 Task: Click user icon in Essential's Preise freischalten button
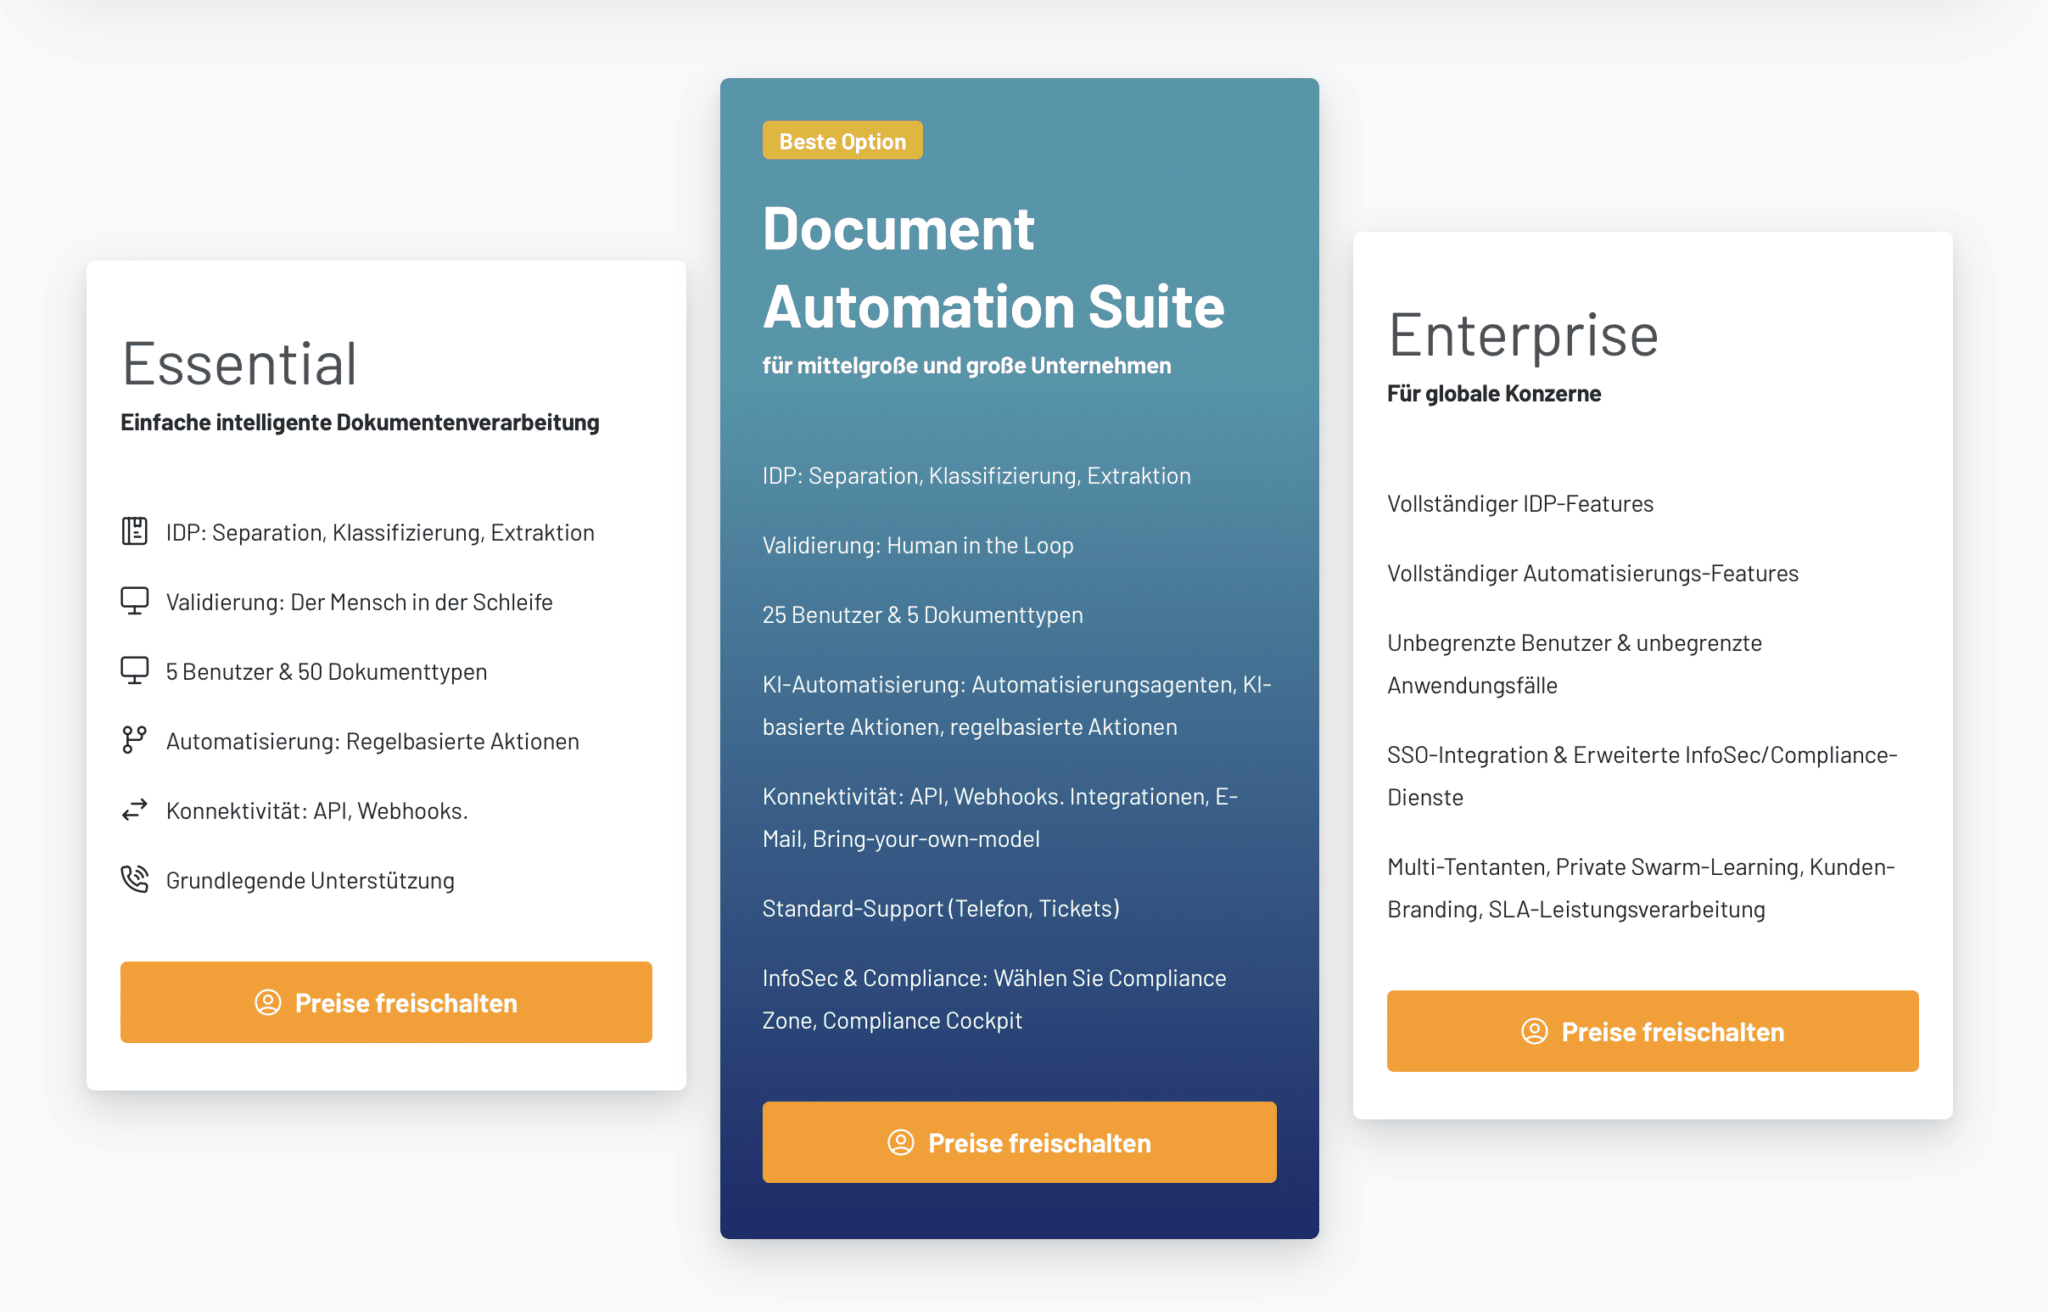[x=268, y=1002]
